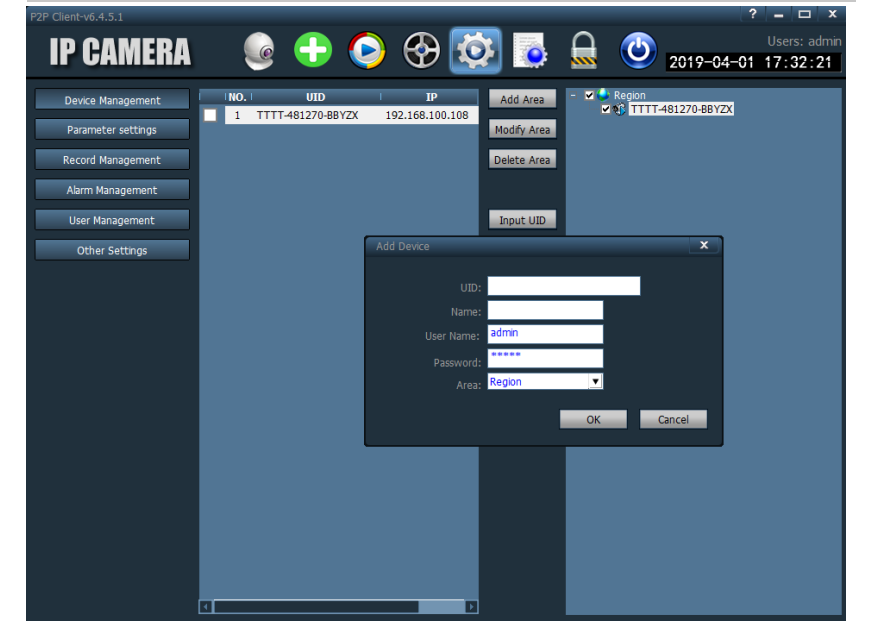Switch to Alarm Management
This screenshot has height=628, width=894.
(112, 190)
